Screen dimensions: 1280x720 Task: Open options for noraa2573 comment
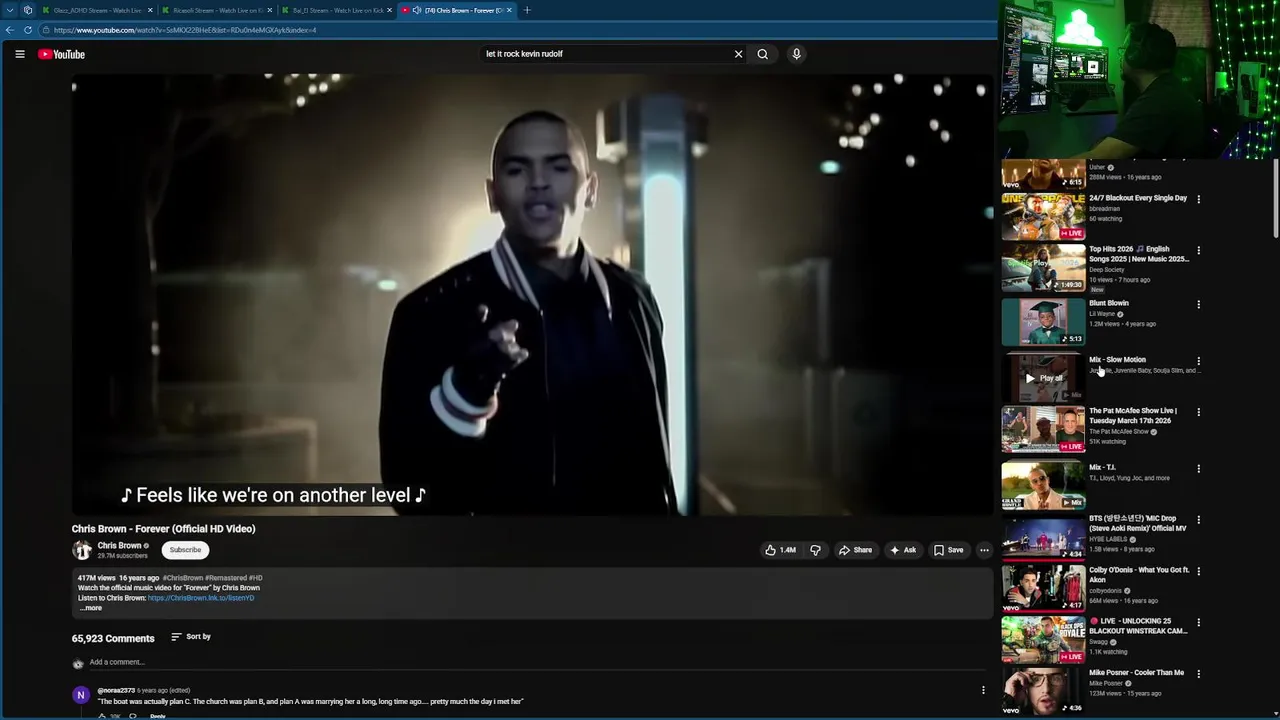coord(983,690)
